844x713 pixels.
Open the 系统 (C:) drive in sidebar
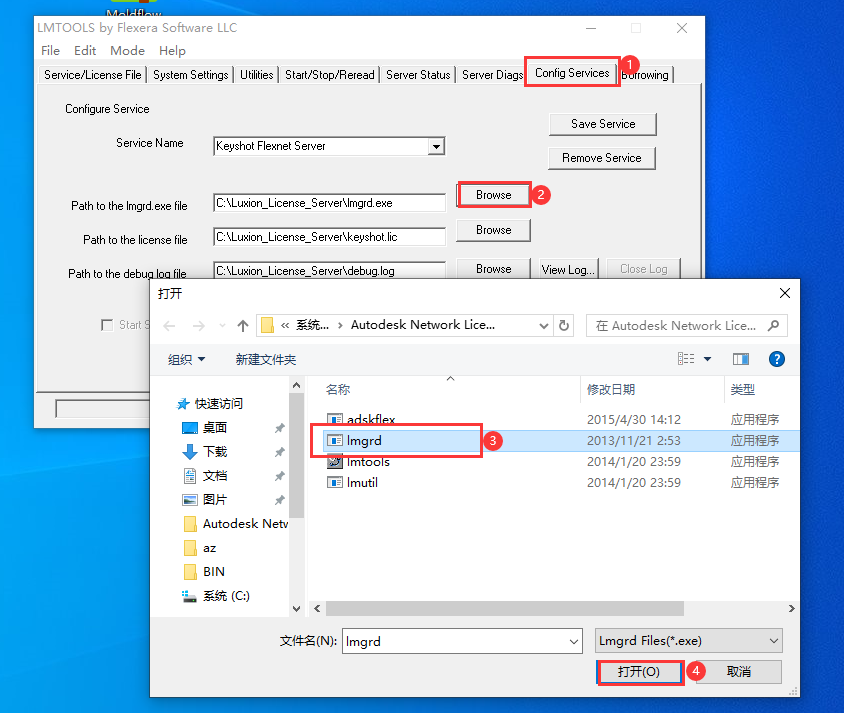tap(225, 596)
